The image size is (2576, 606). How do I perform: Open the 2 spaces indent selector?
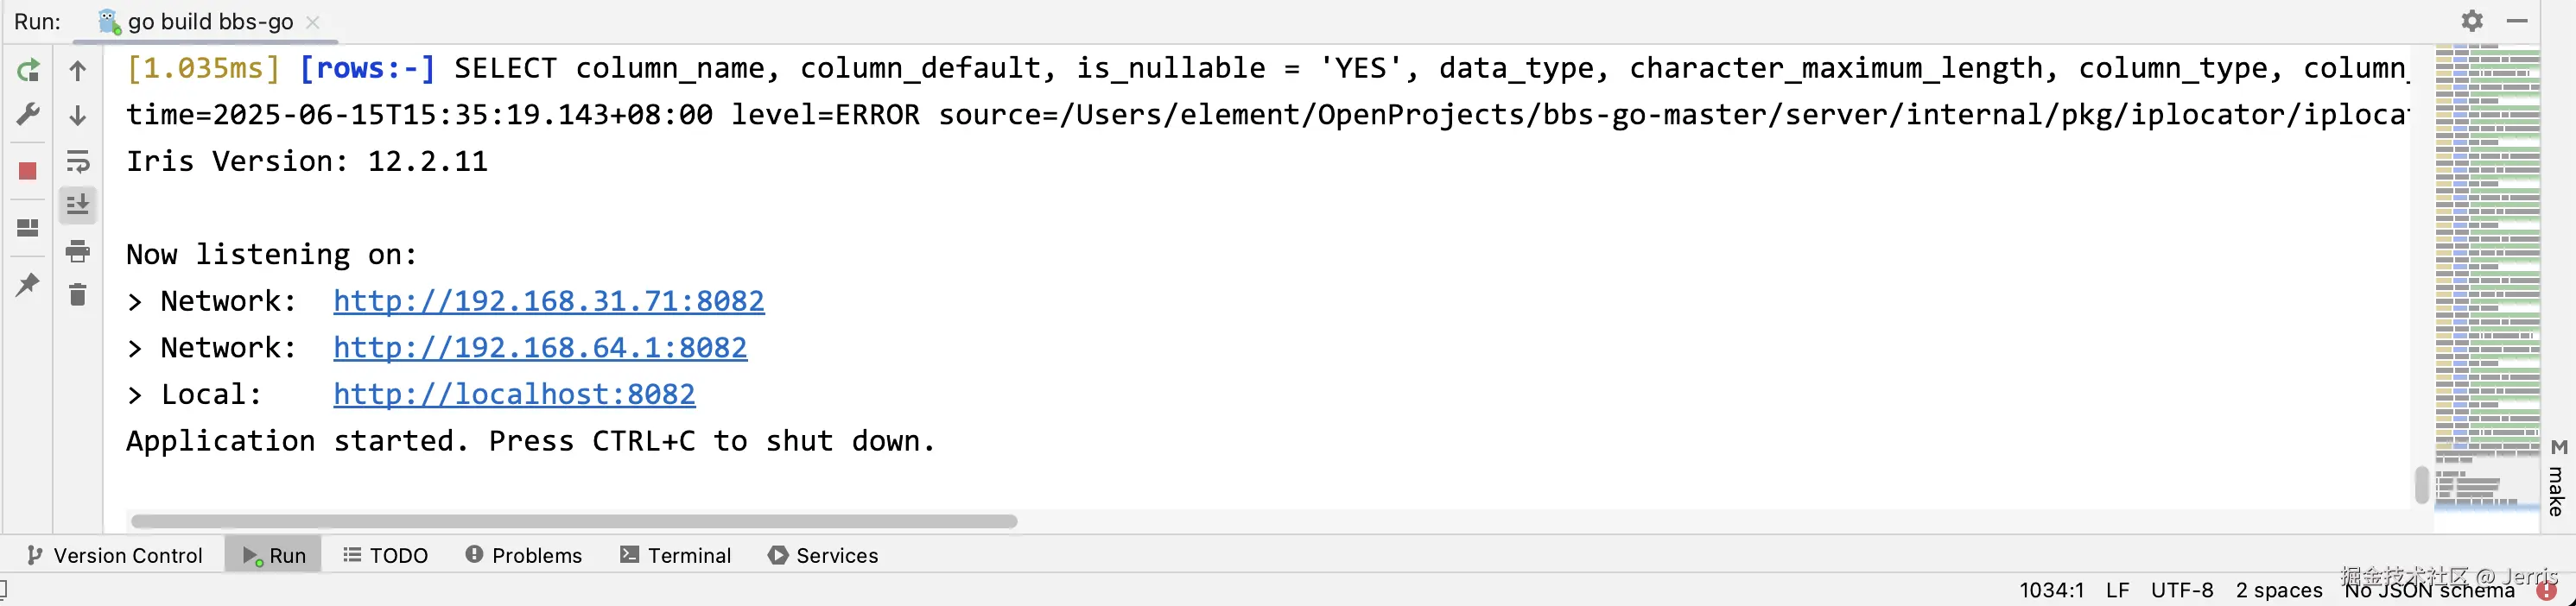pos(2278,590)
